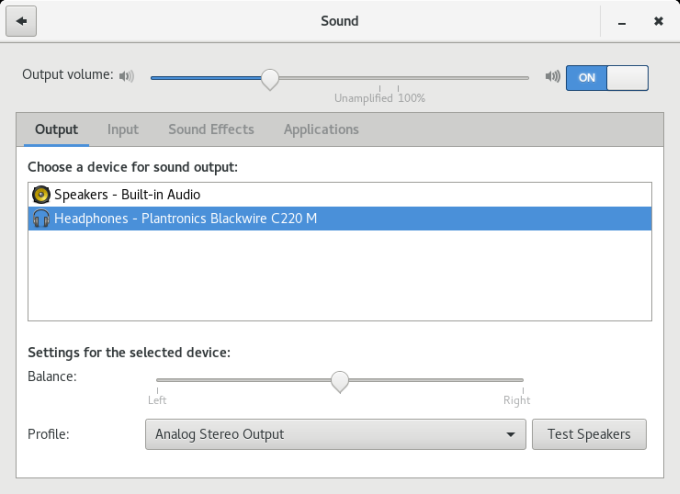The height and width of the screenshot is (494, 680).
Task: Click the yellow Speakers device icon
Action: coord(41,194)
